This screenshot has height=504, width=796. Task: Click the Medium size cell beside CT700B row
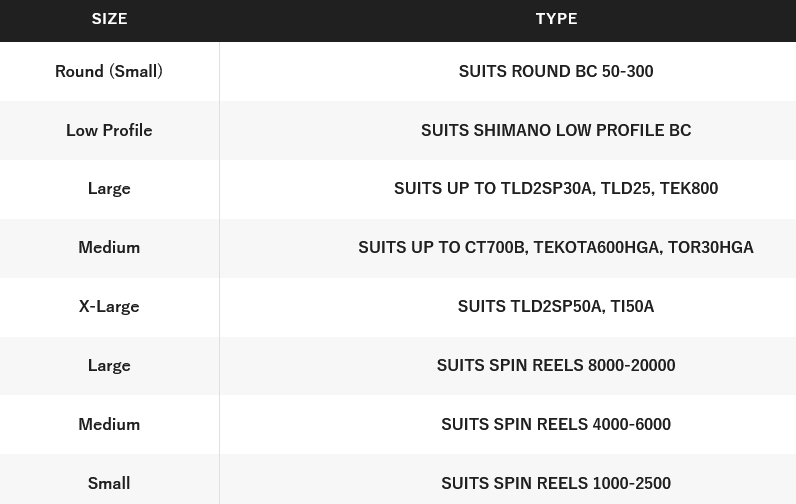109,248
